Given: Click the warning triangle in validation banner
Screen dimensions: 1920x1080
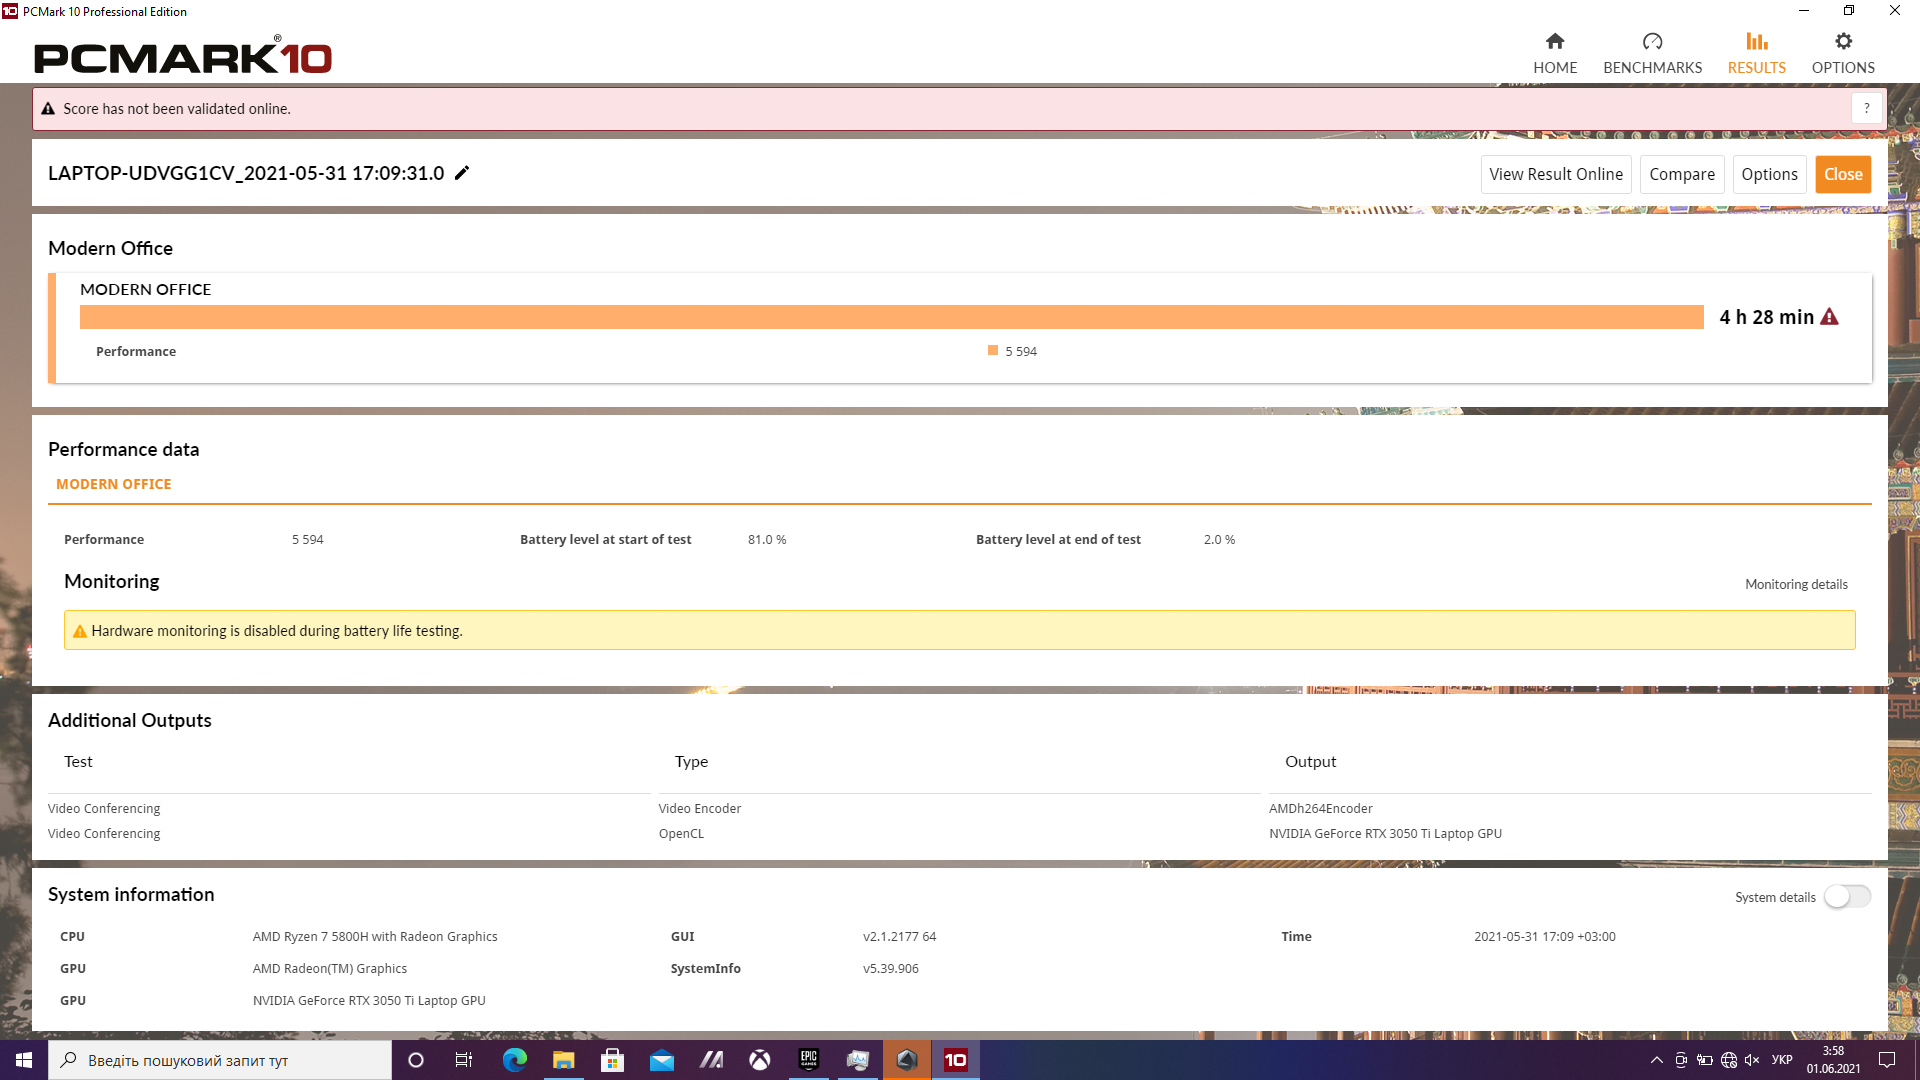Looking at the screenshot, I should pyautogui.click(x=48, y=109).
